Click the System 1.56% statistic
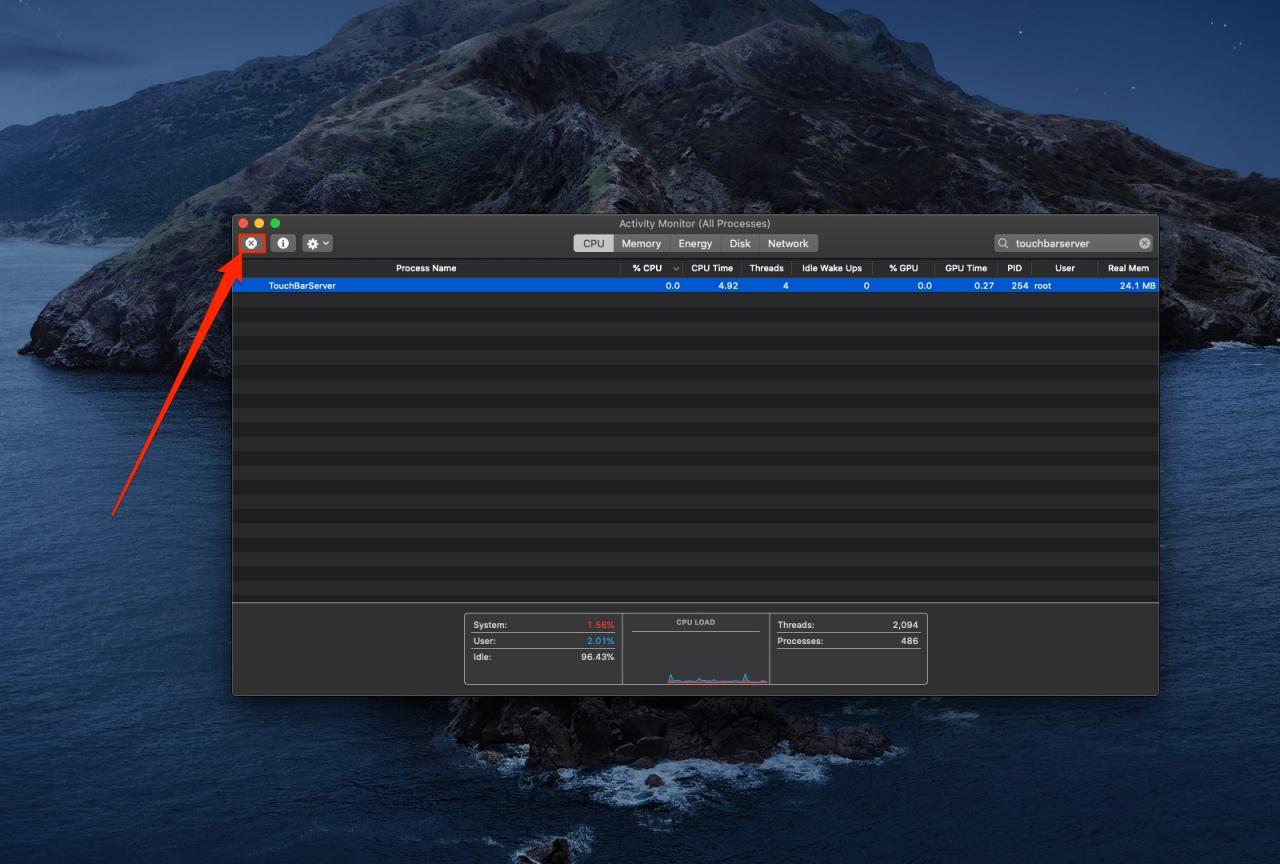Screen dimensions: 1280x864 tap(544, 625)
